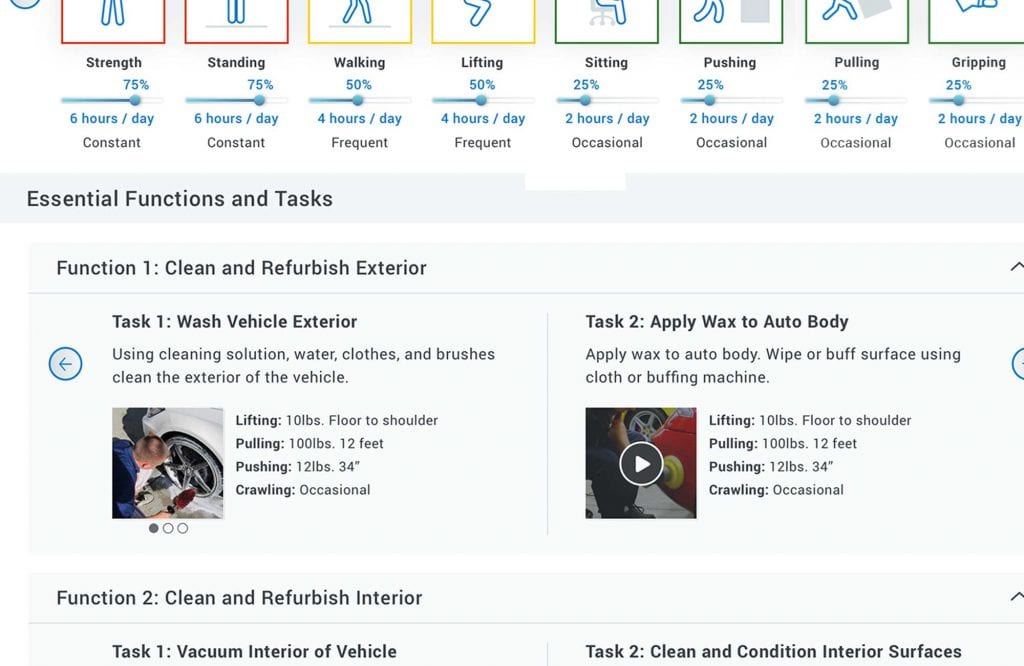Viewport: 1024px width, 666px height.
Task: Click the Constant label under Standing
Action: (236, 142)
